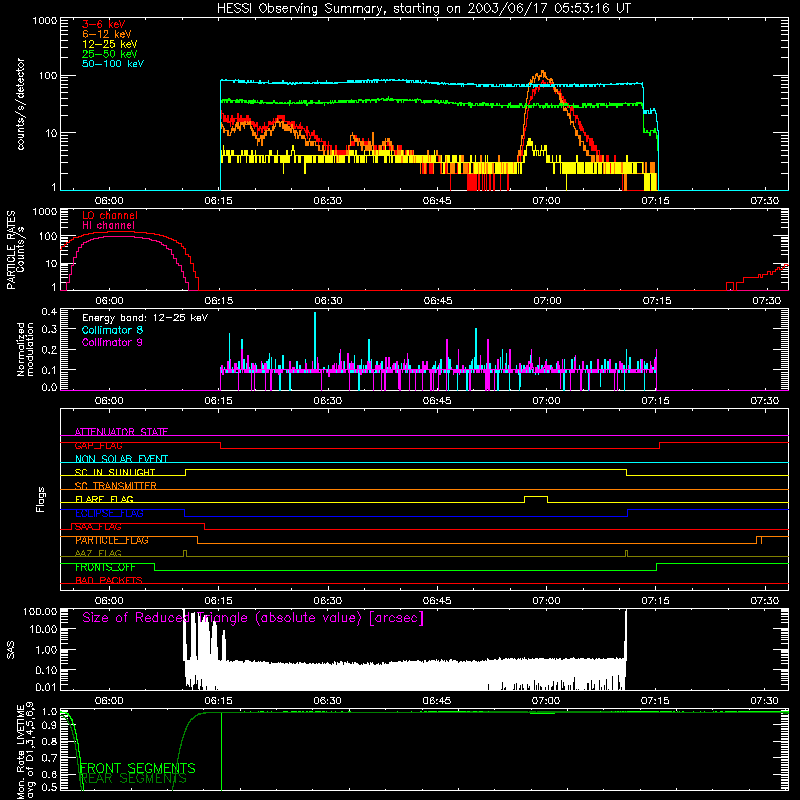Image resolution: width=800 pixels, height=800 pixels.
Task: Click the 0.4 y-axis value in modulation plot
Action: click(x=49, y=312)
